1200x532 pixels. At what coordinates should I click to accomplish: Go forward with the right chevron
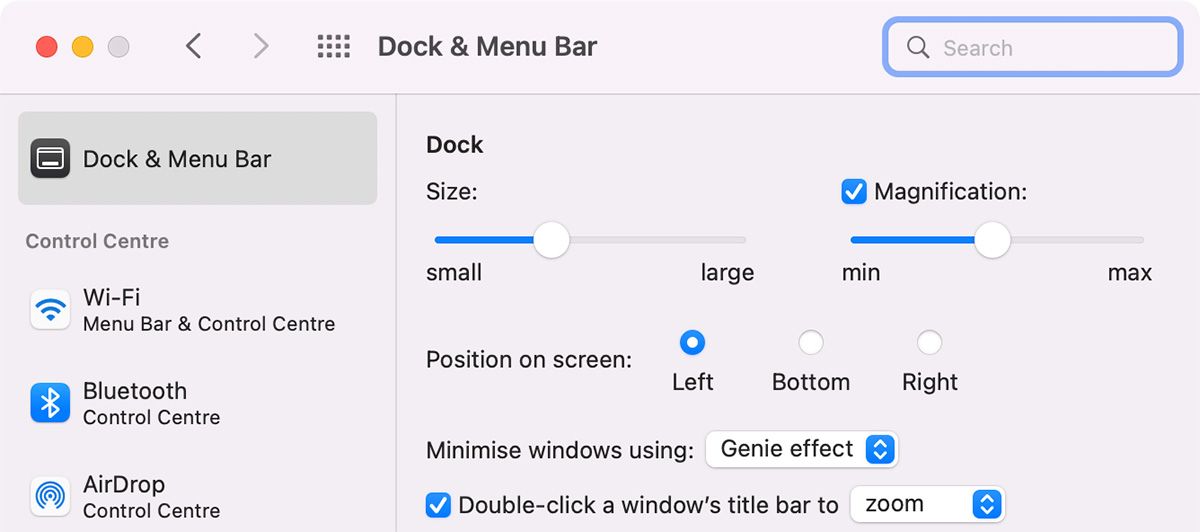pos(261,47)
